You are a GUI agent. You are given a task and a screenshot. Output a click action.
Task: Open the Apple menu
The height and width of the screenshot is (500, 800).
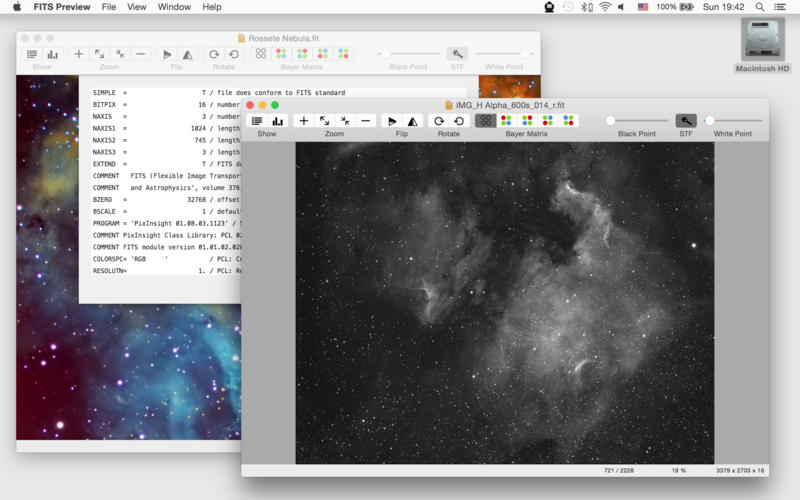[x=17, y=7]
